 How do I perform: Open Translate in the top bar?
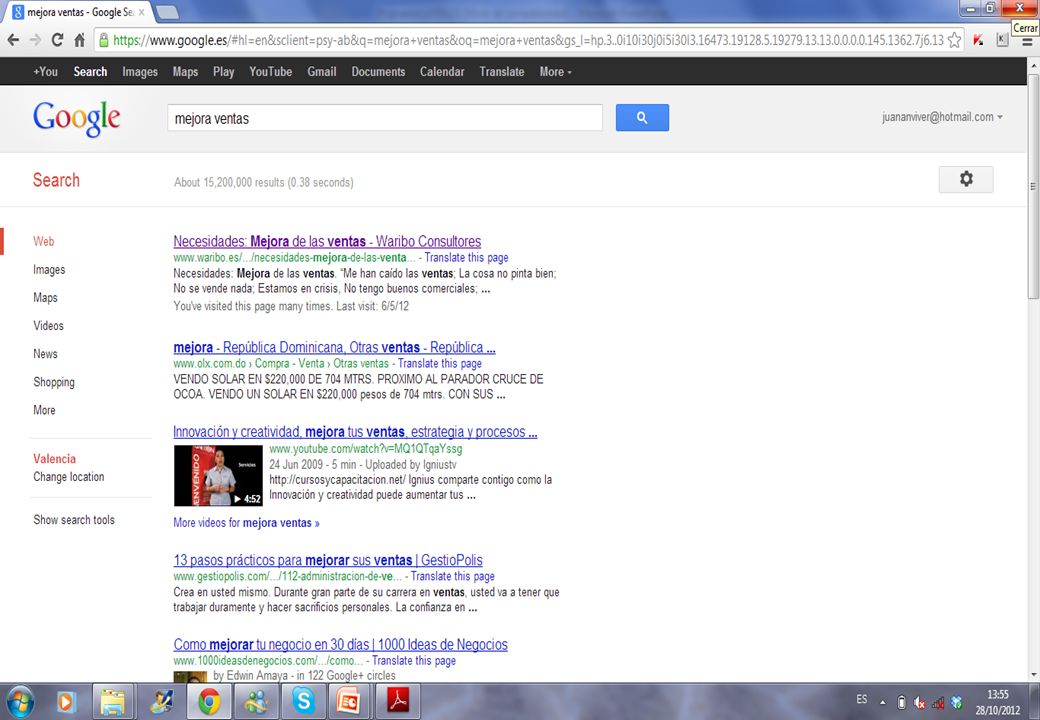coord(501,72)
